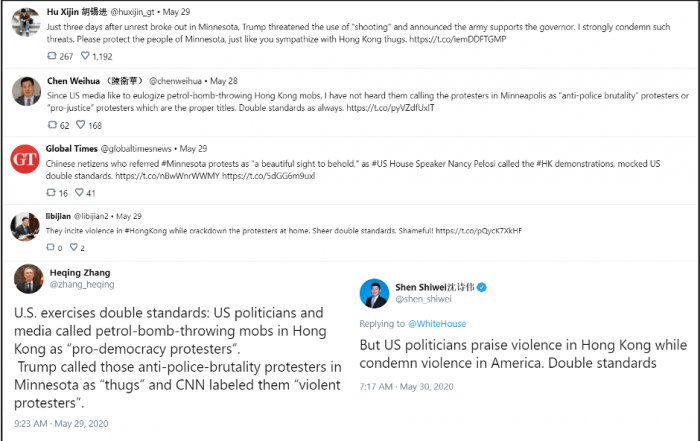The width and height of the screenshot is (700, 441).
Task: Click retweet icon on libijian's tweet
Action: pyautogui.click(x=50, y=247)
